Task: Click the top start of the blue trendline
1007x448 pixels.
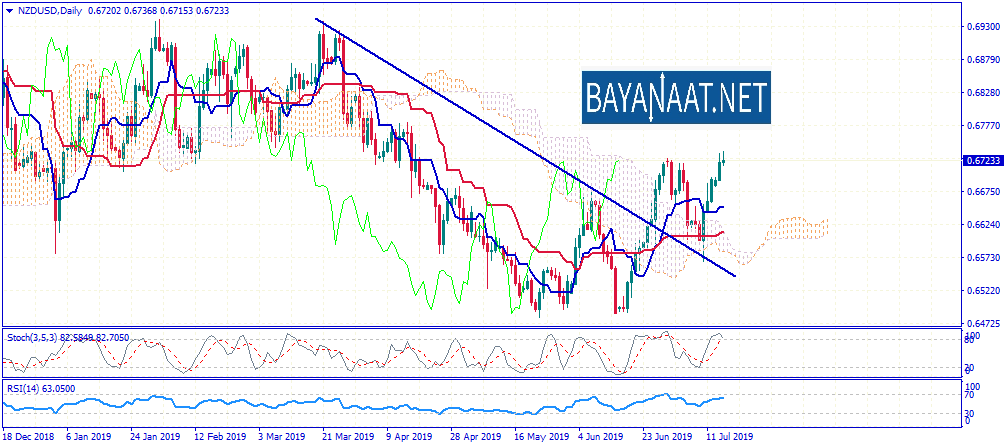Action: (318, 20)
